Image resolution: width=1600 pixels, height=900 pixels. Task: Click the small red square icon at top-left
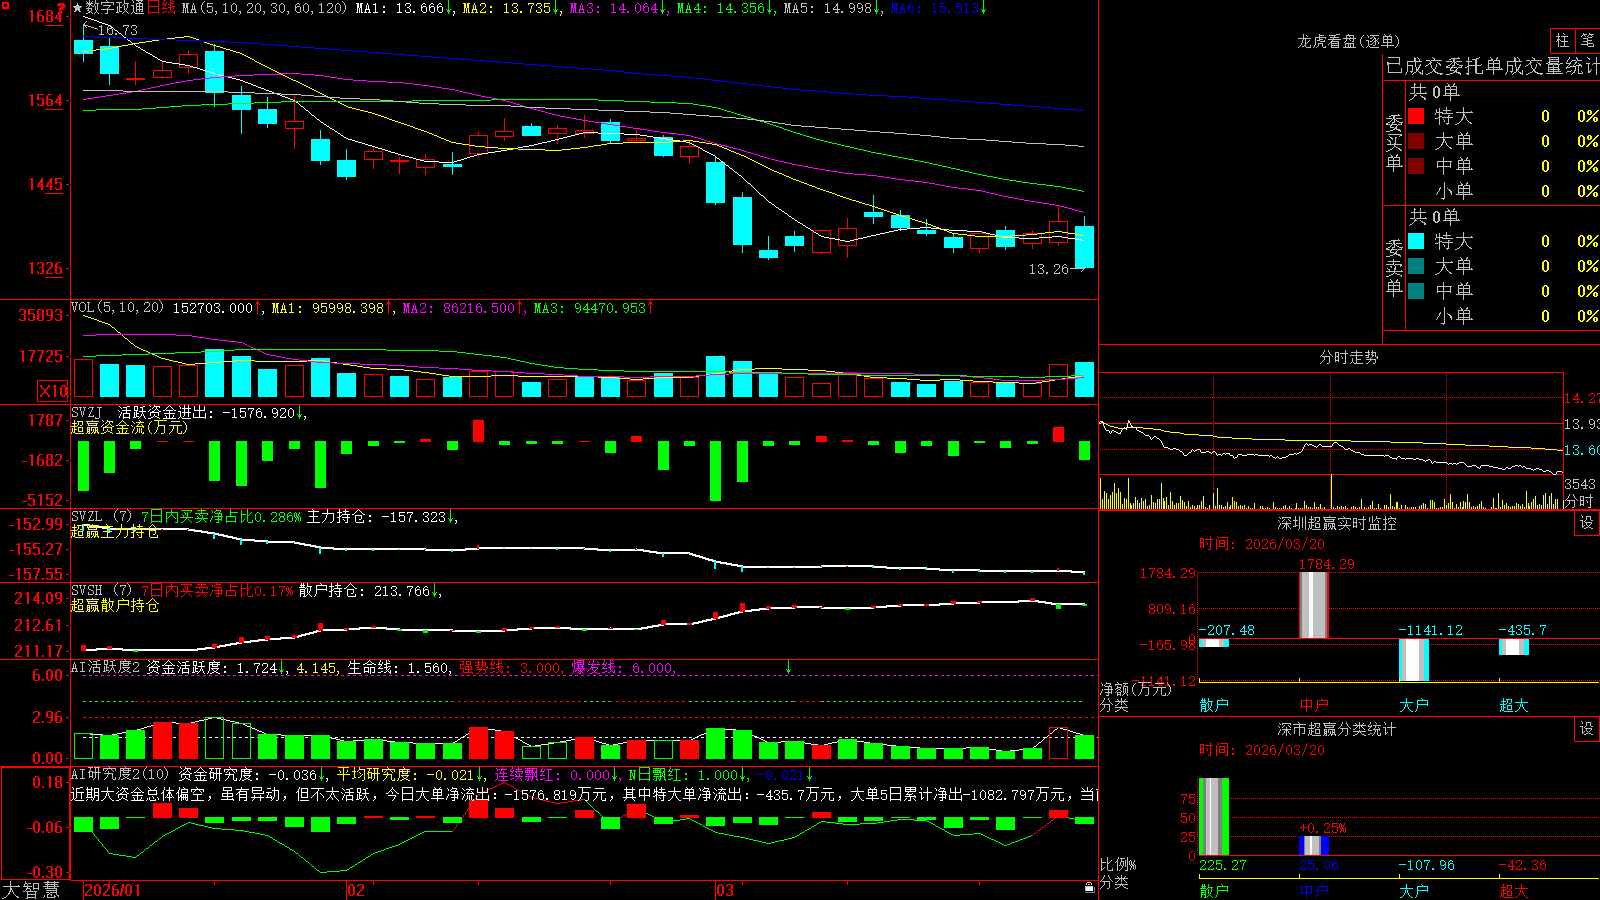tap(4, 4)
